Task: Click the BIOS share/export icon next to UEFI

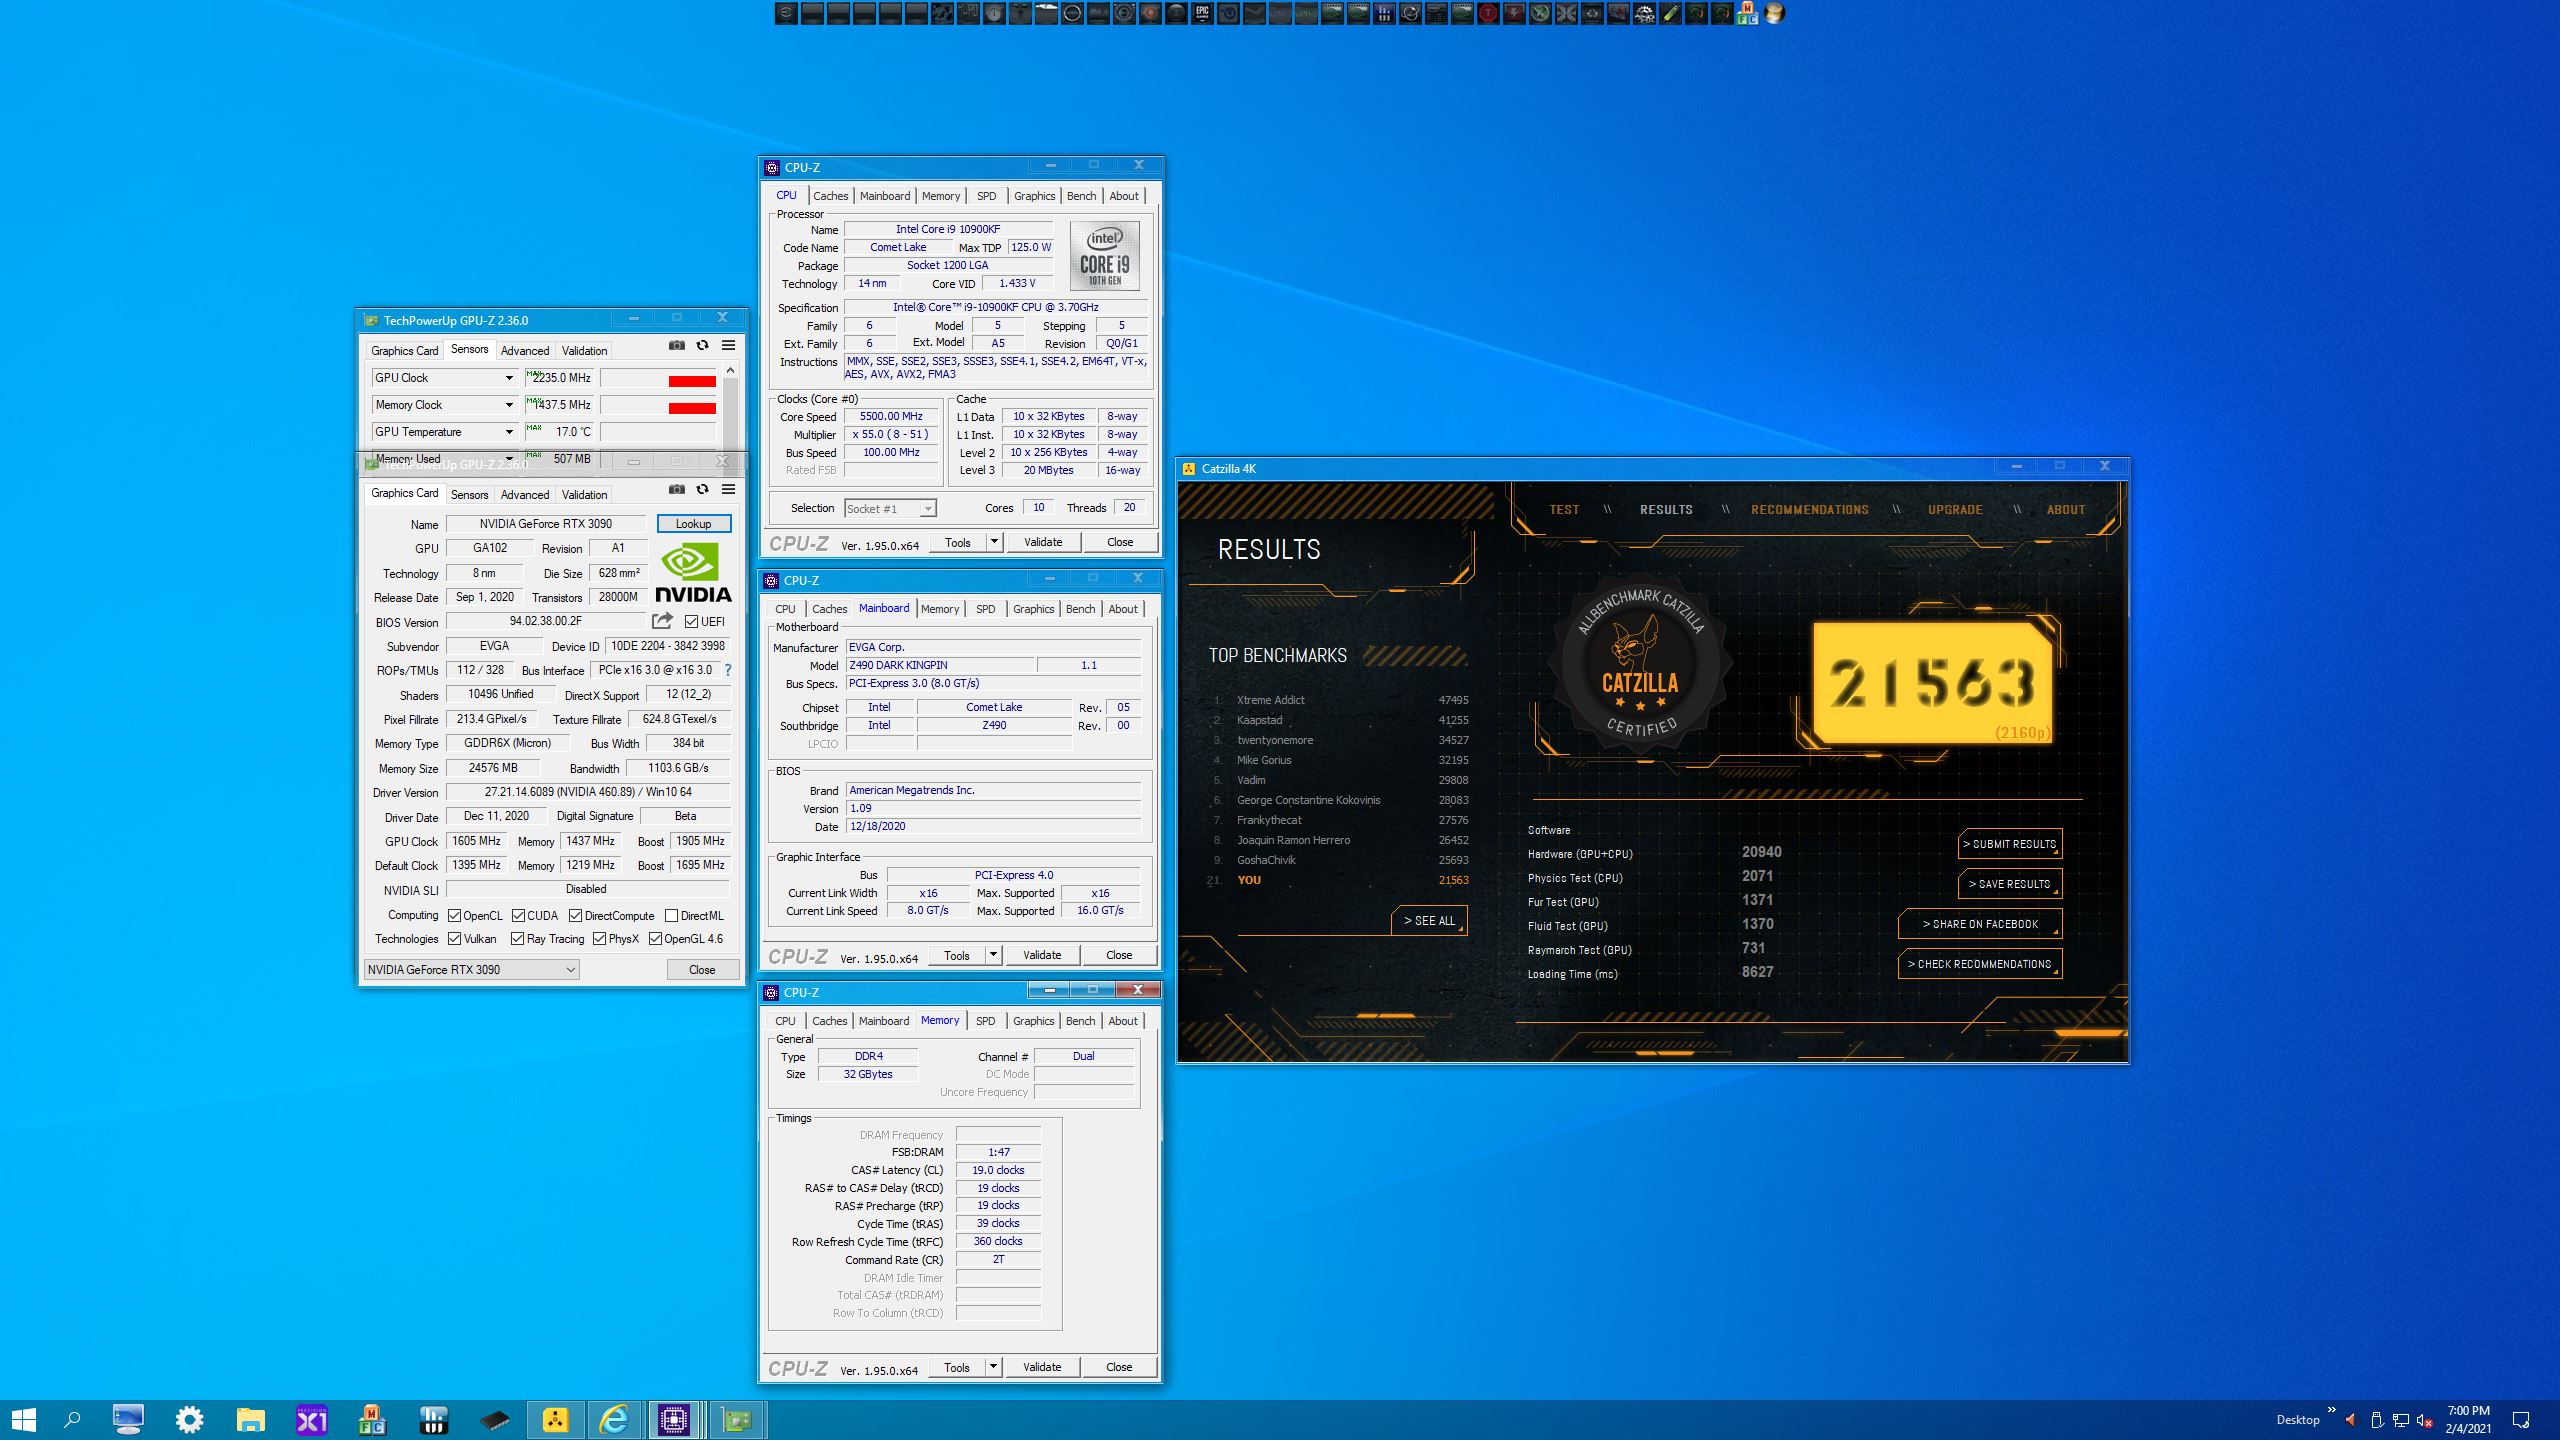Action: [x=662, y=621]
